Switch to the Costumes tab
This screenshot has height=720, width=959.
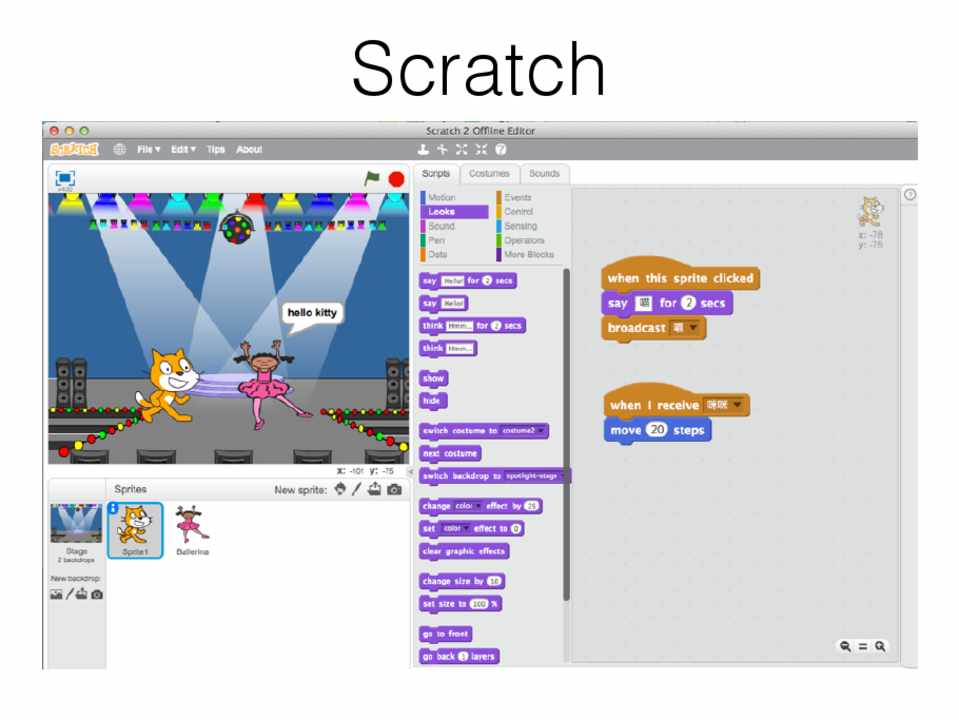(489, 174)
